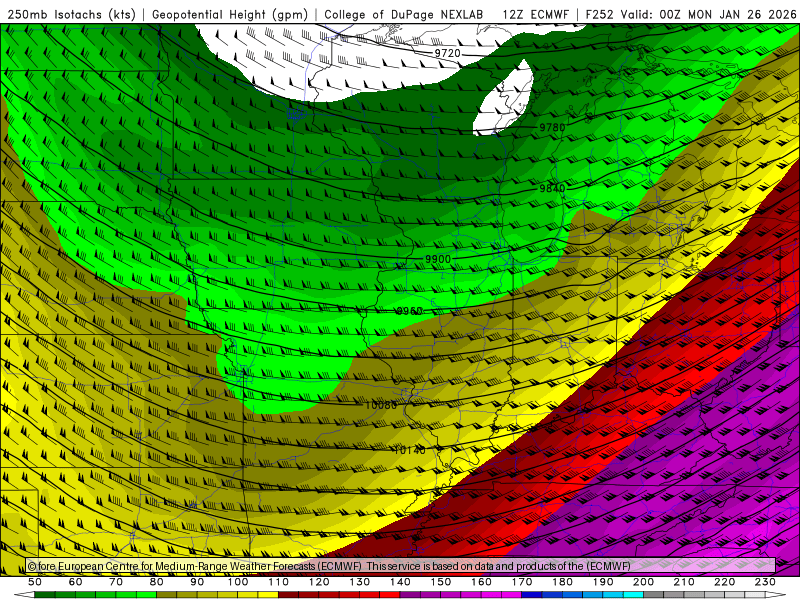Click the 110 value on the color scale

279,582
